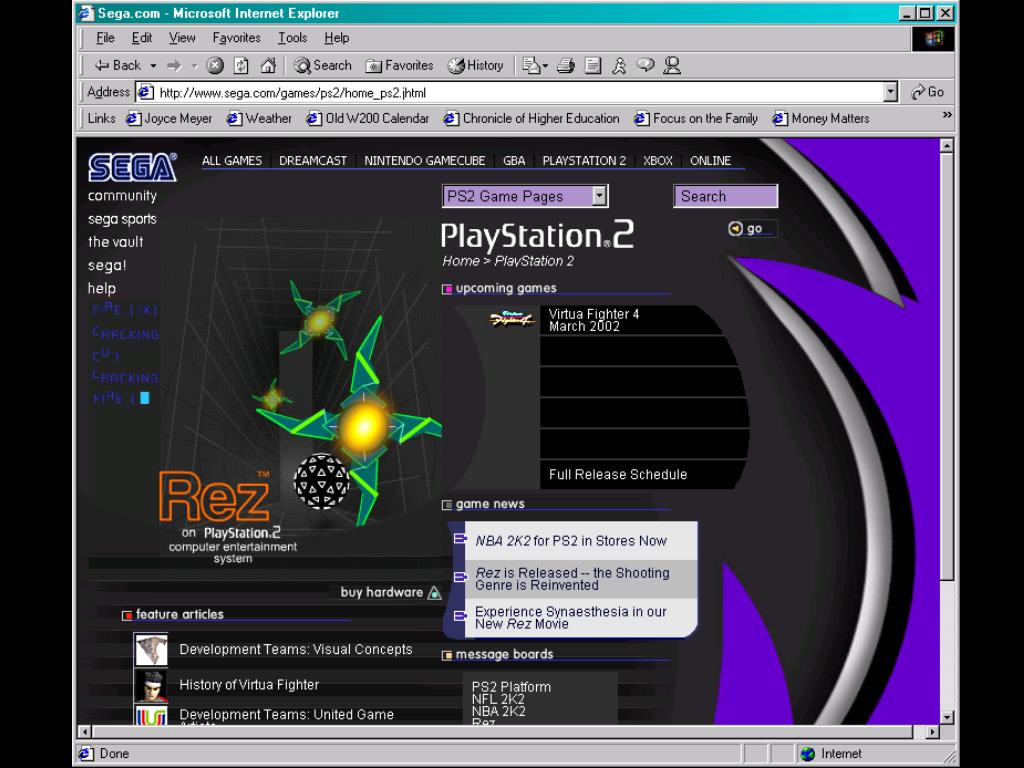1024x768 pixels.
Task: Click the Forward arrow button
Action: [x=174, y=65]
